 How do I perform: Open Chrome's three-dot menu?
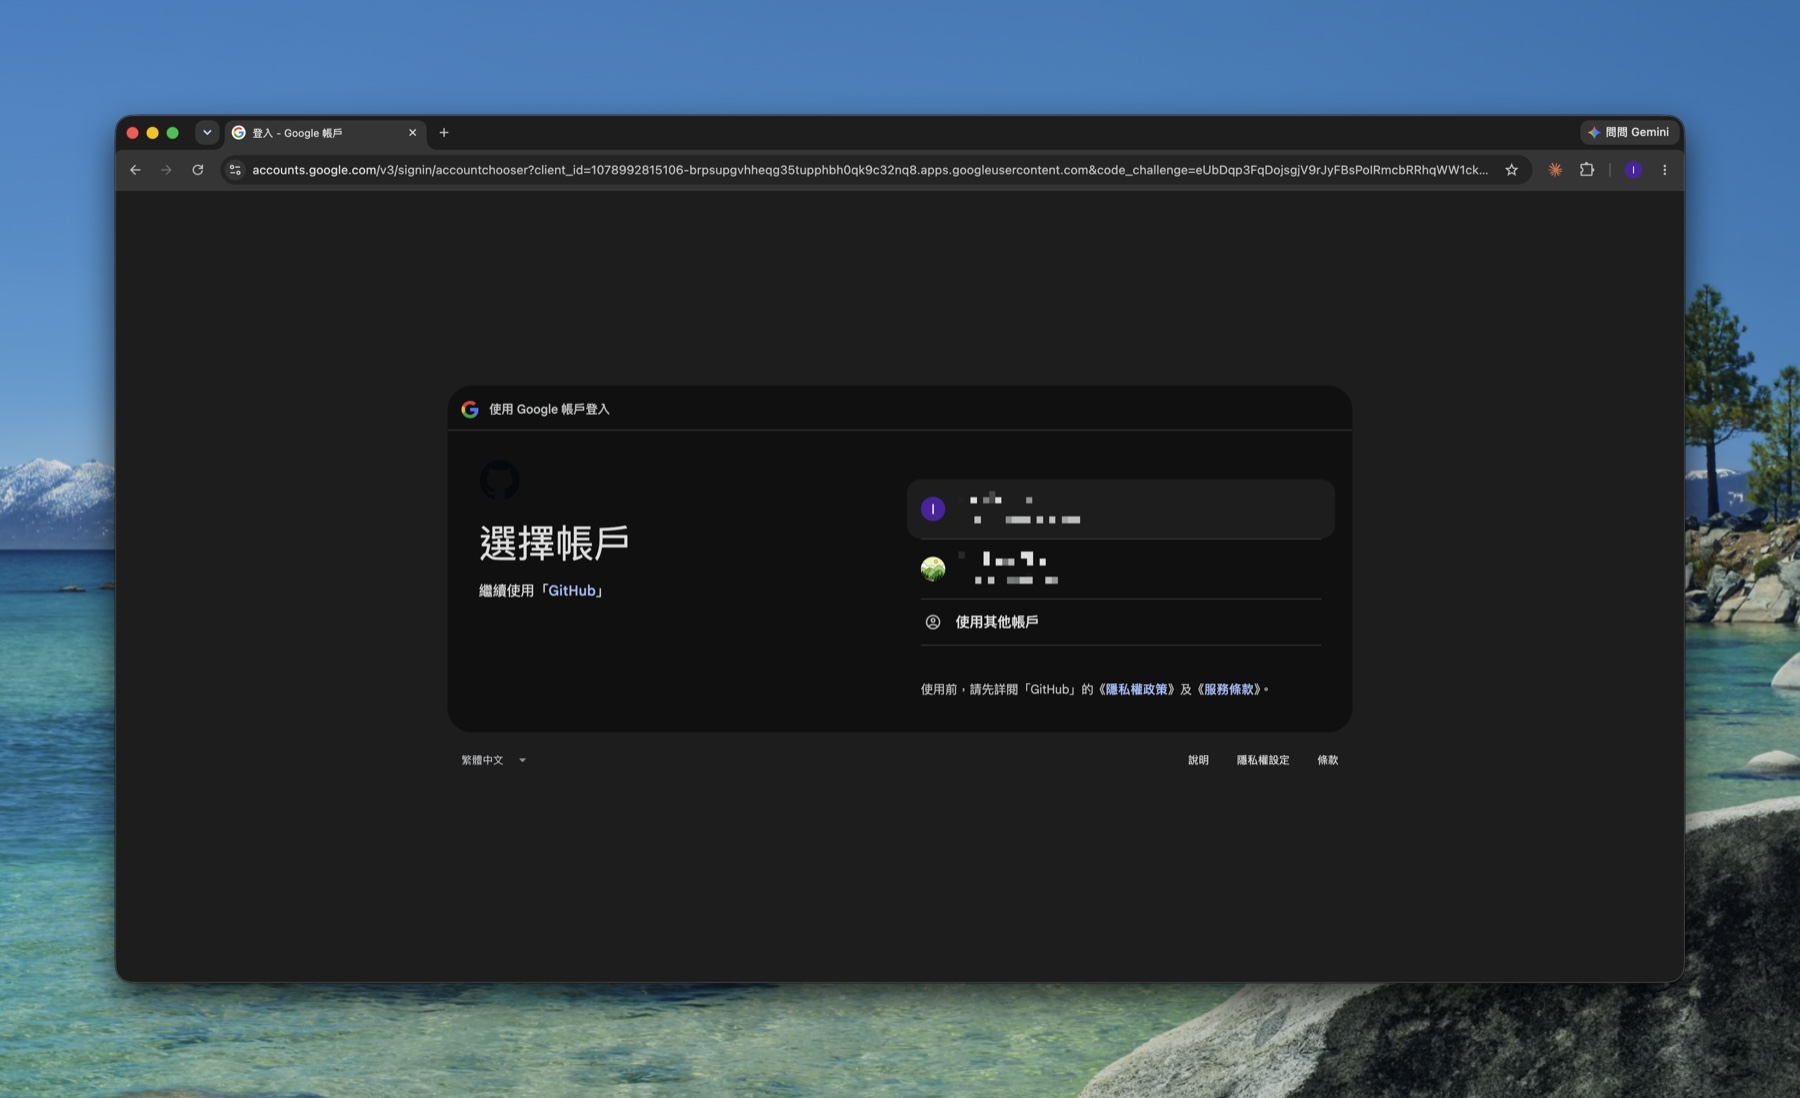1664,170
